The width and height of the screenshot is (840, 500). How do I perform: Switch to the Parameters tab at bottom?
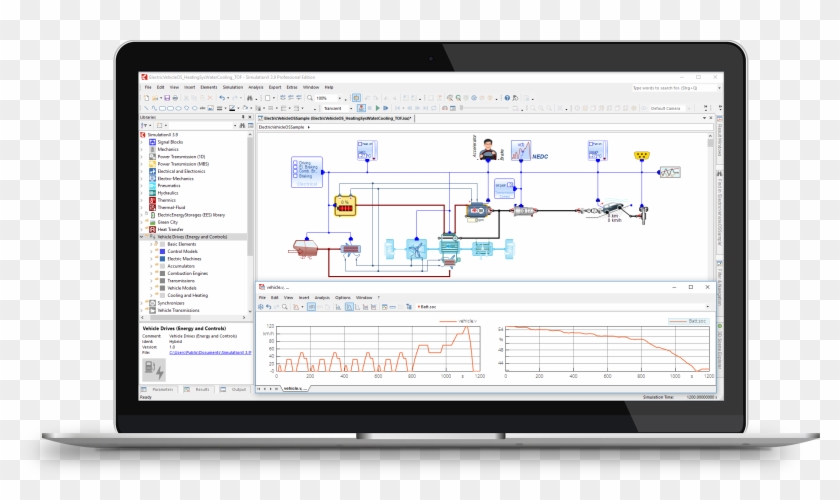tap(158, 390)
